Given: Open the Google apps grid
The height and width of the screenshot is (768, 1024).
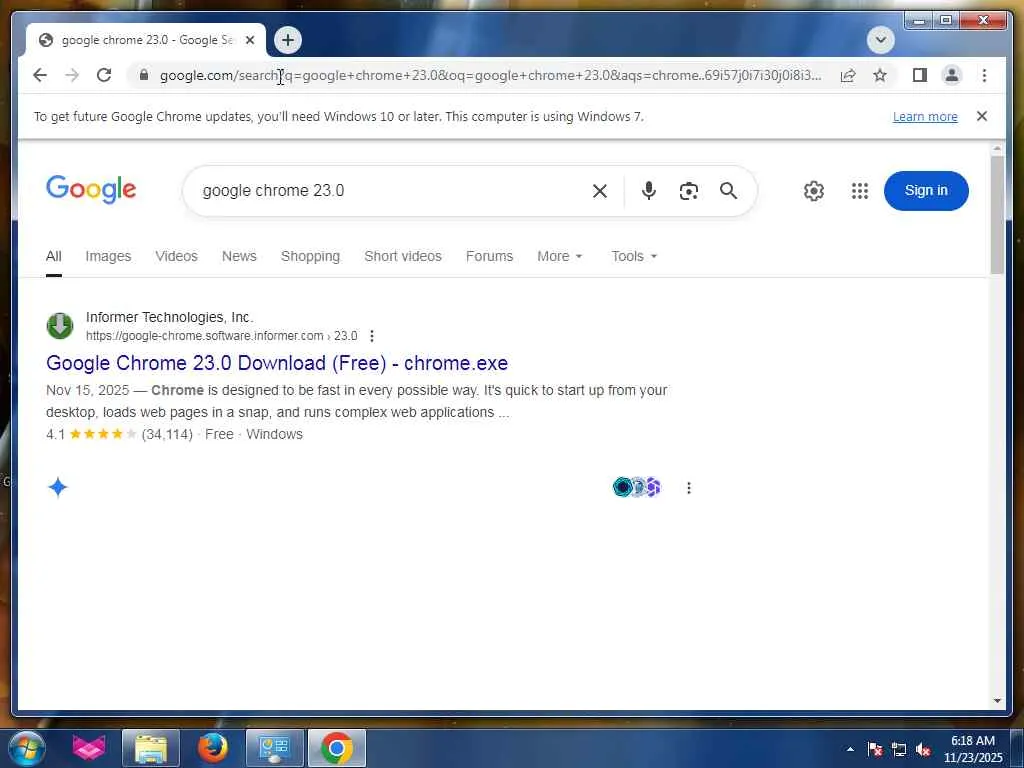Looking at the screenshot, I should tap(859, 191).
